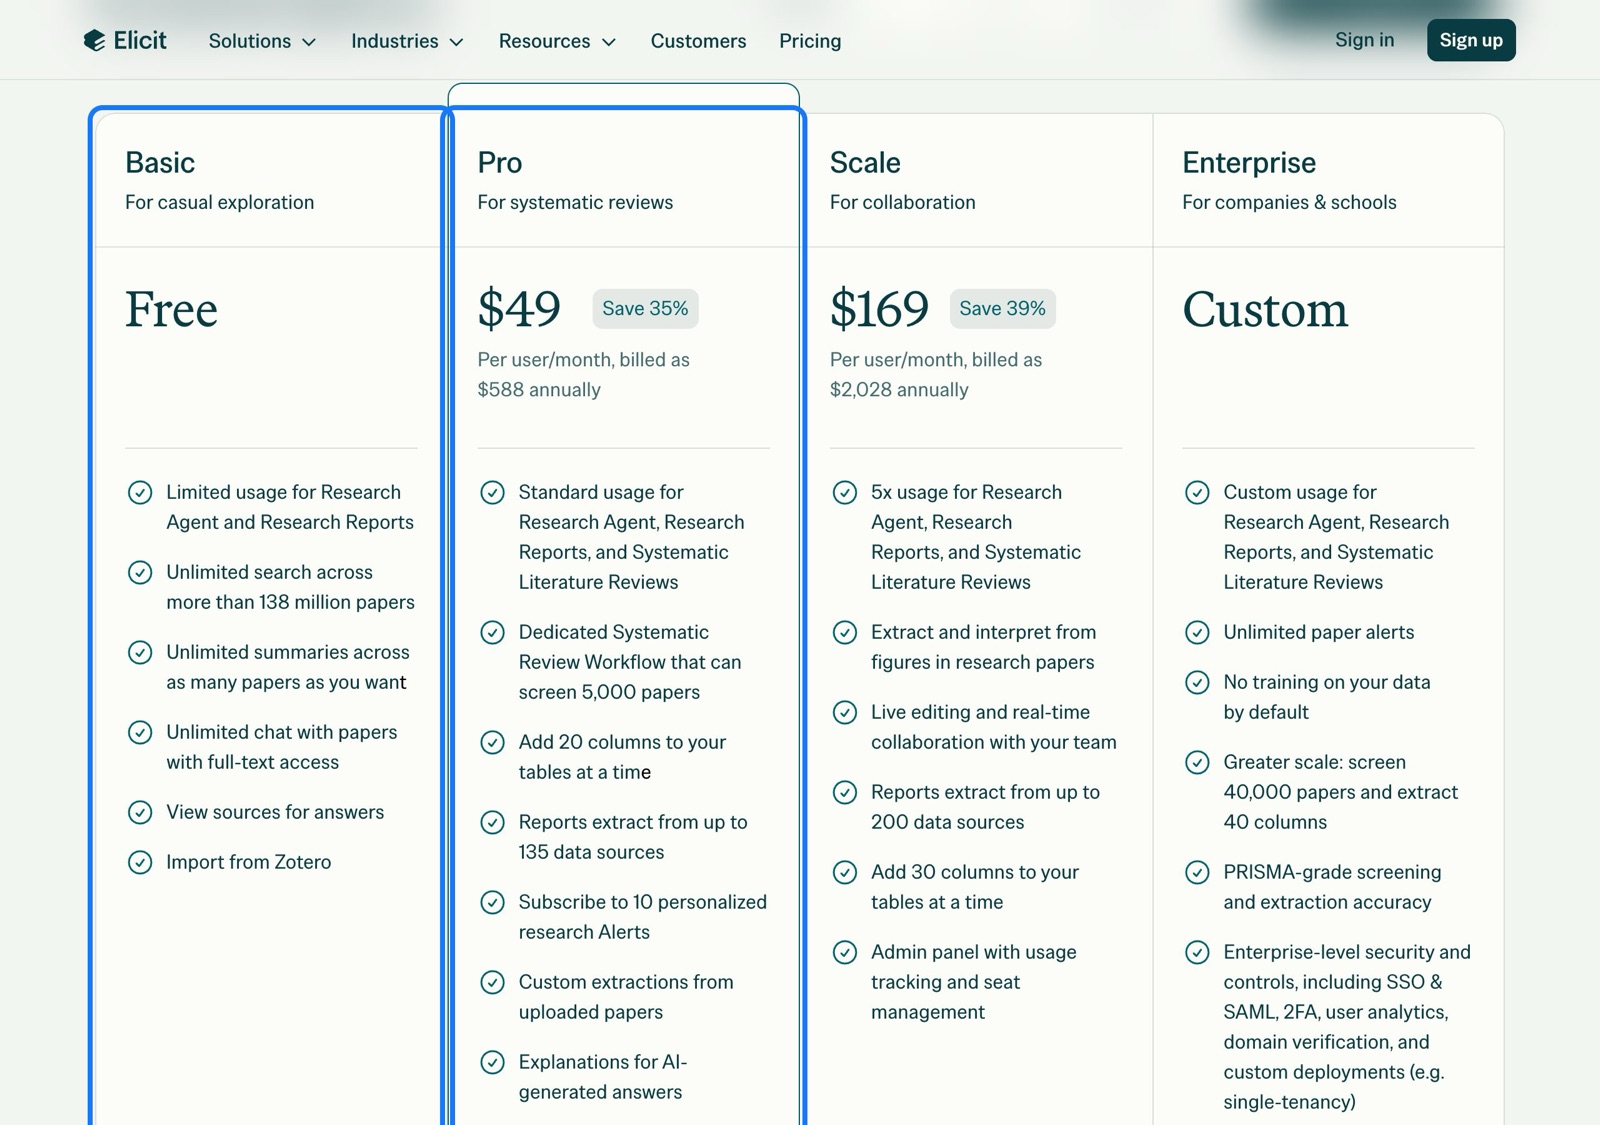Click the Sign up button
This screenshot has width=1600, height=1125.
pos(1471,40)
